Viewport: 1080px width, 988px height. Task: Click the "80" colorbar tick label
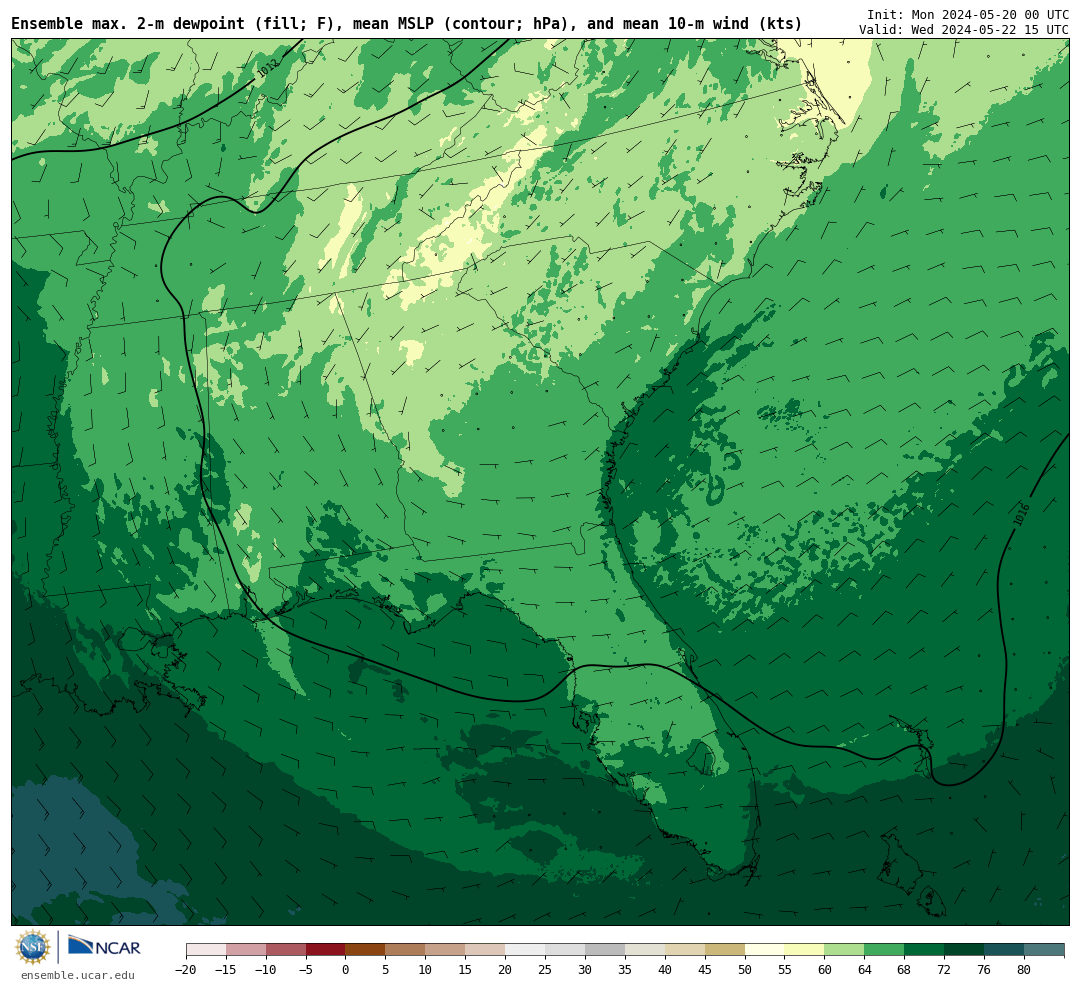pos(1024,969)
